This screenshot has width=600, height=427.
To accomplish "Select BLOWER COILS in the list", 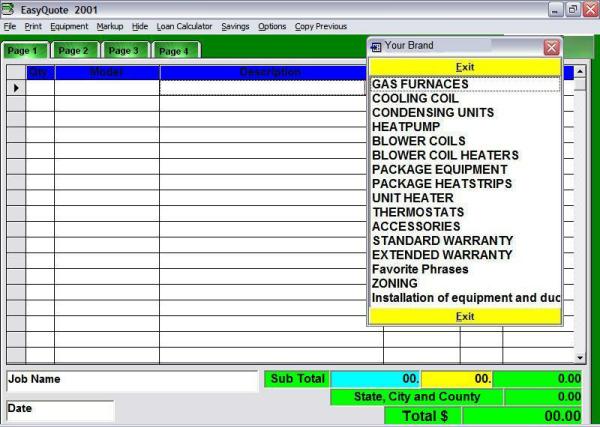I will pyautogui.click(x=465, y=141).
